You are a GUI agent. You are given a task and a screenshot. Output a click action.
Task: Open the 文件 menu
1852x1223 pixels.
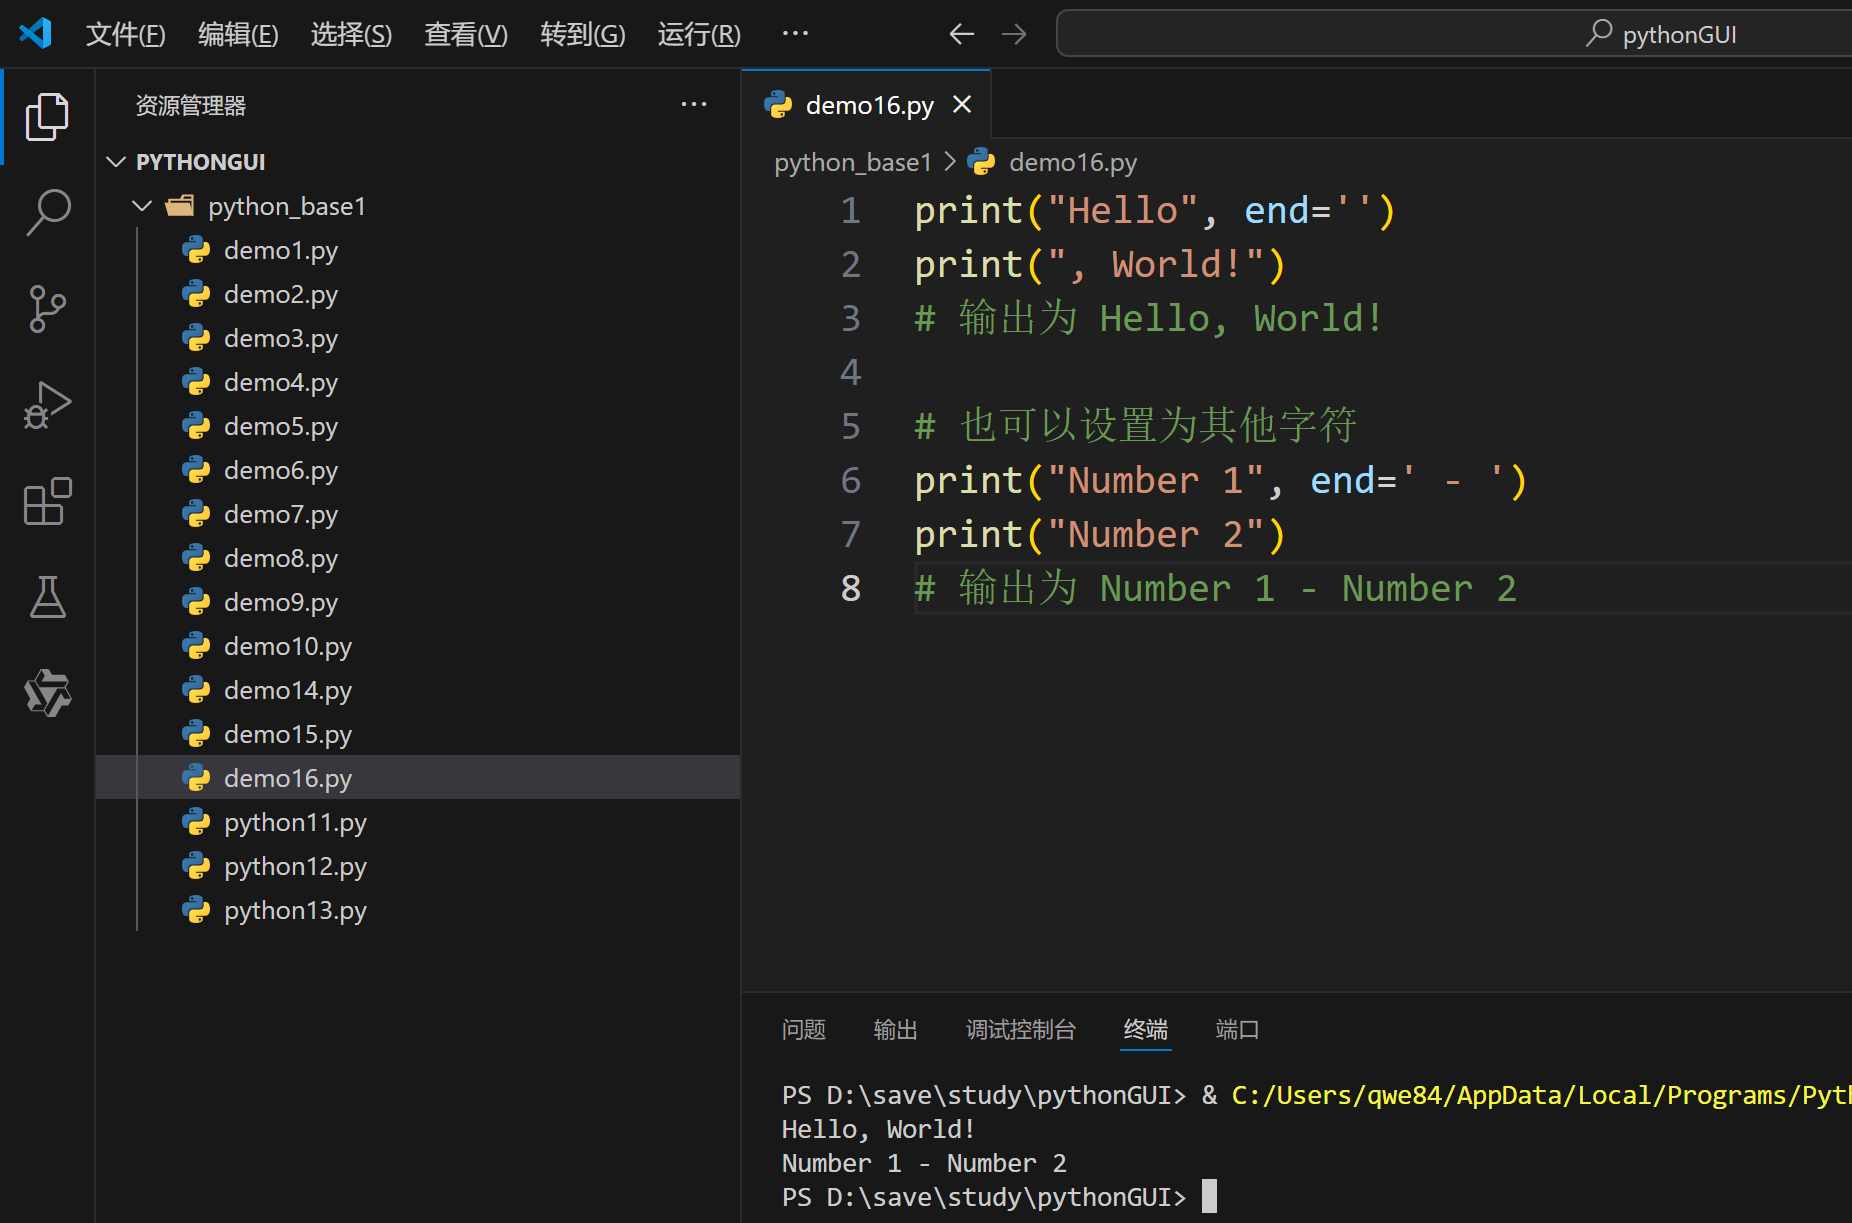(x=125, y=33)
